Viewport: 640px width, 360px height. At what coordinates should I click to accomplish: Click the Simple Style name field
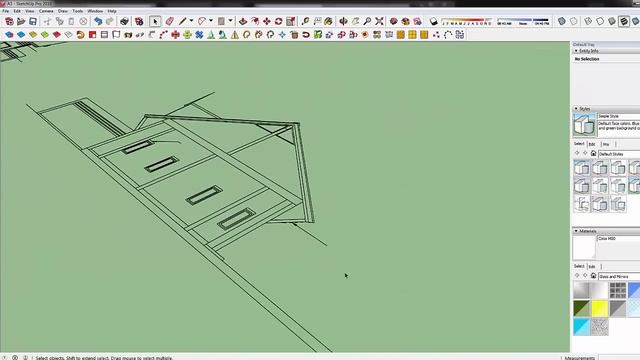tap(619, 116)
